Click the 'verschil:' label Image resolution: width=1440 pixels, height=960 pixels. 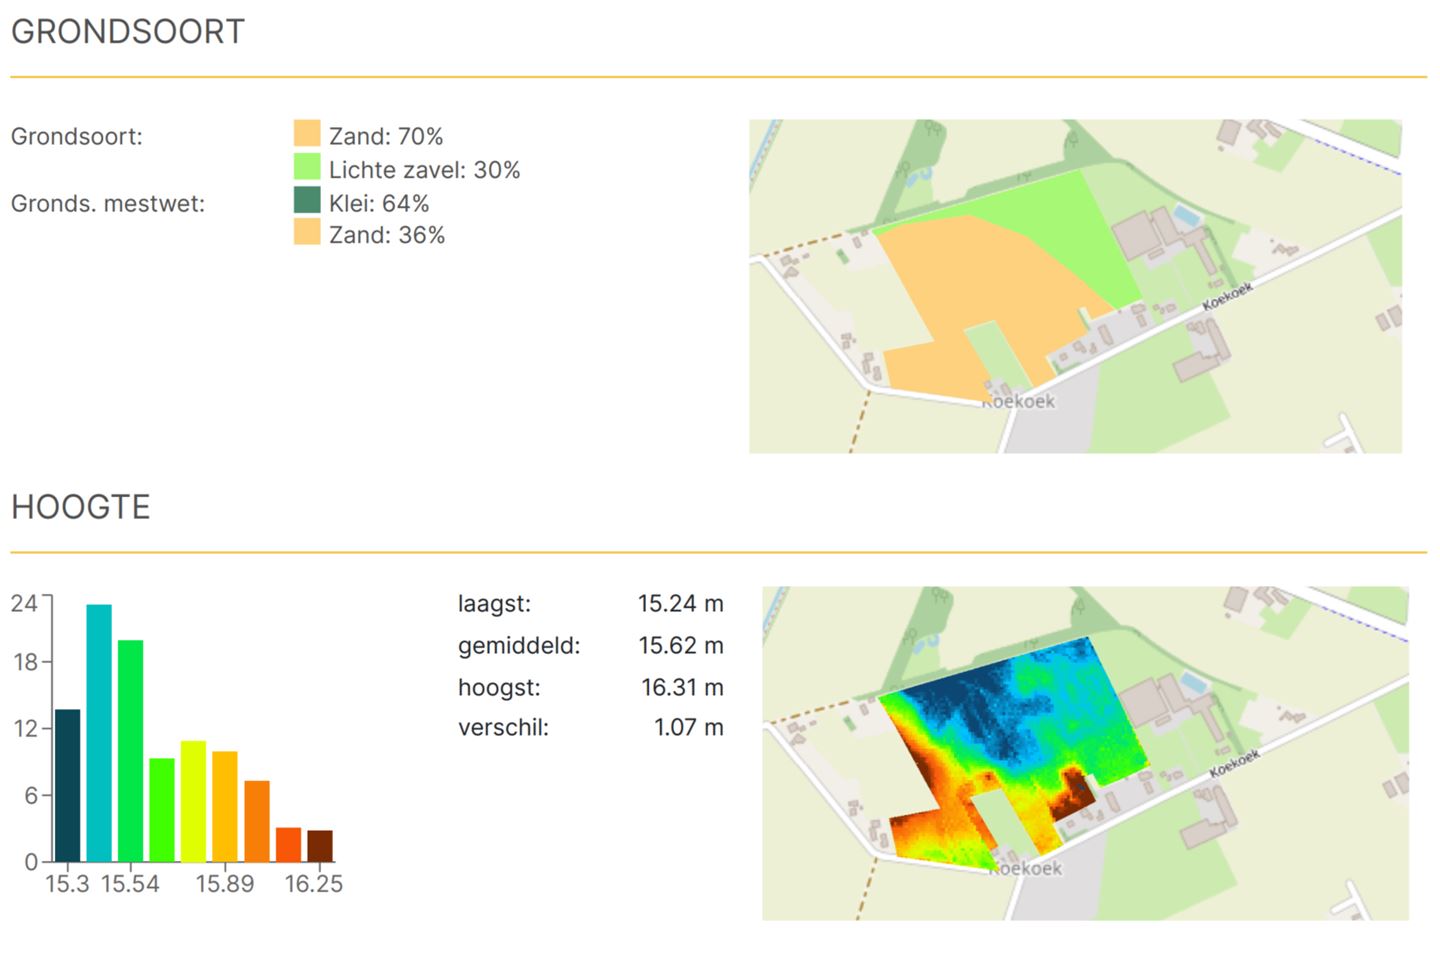pos(504,728)
